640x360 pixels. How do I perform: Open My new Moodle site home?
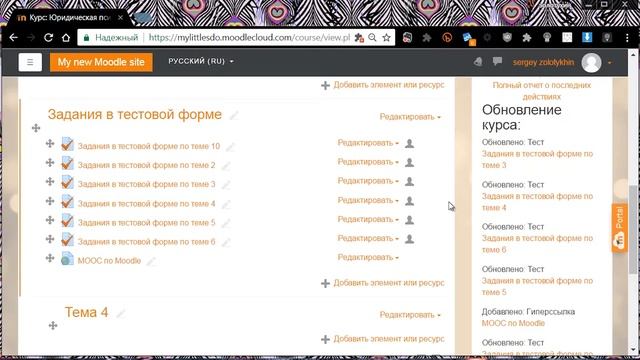101,62
